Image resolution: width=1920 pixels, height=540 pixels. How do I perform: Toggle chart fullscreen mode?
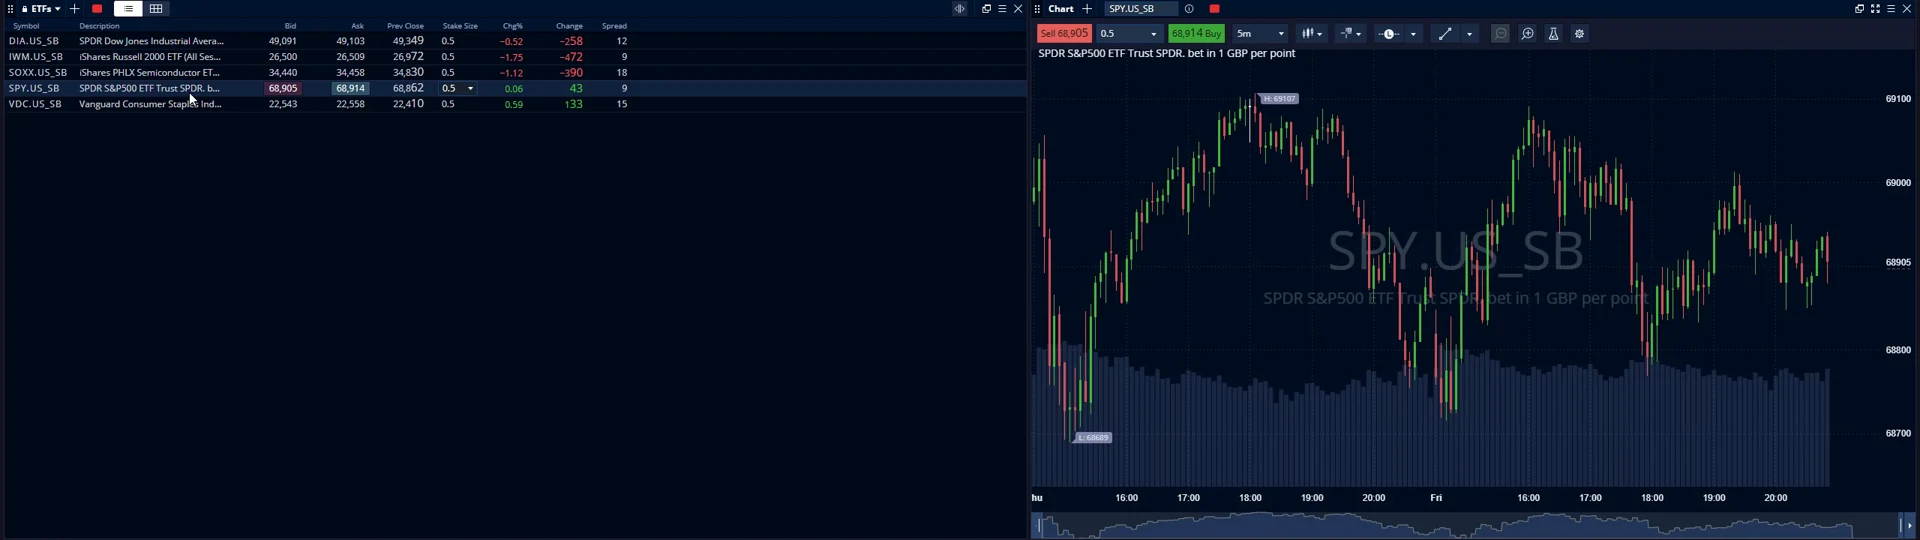coord(1875,9)
